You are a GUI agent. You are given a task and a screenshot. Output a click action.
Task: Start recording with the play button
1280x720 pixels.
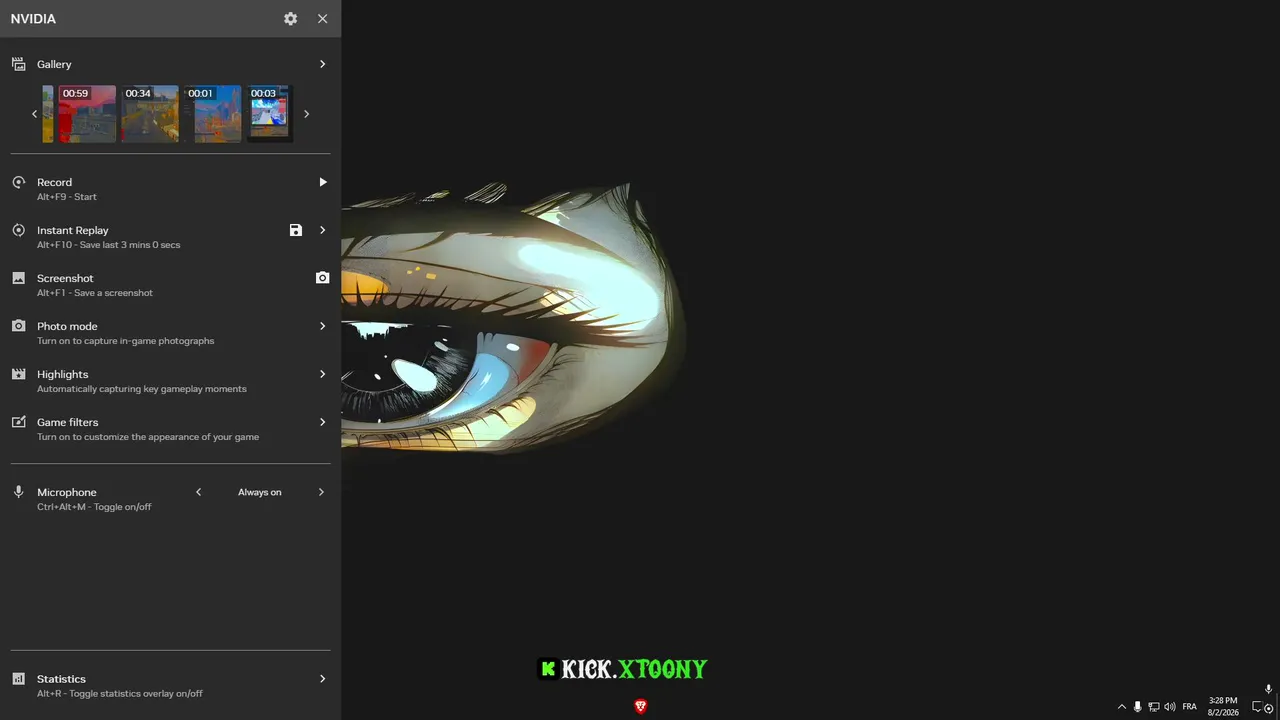click(x=323, y=182)
